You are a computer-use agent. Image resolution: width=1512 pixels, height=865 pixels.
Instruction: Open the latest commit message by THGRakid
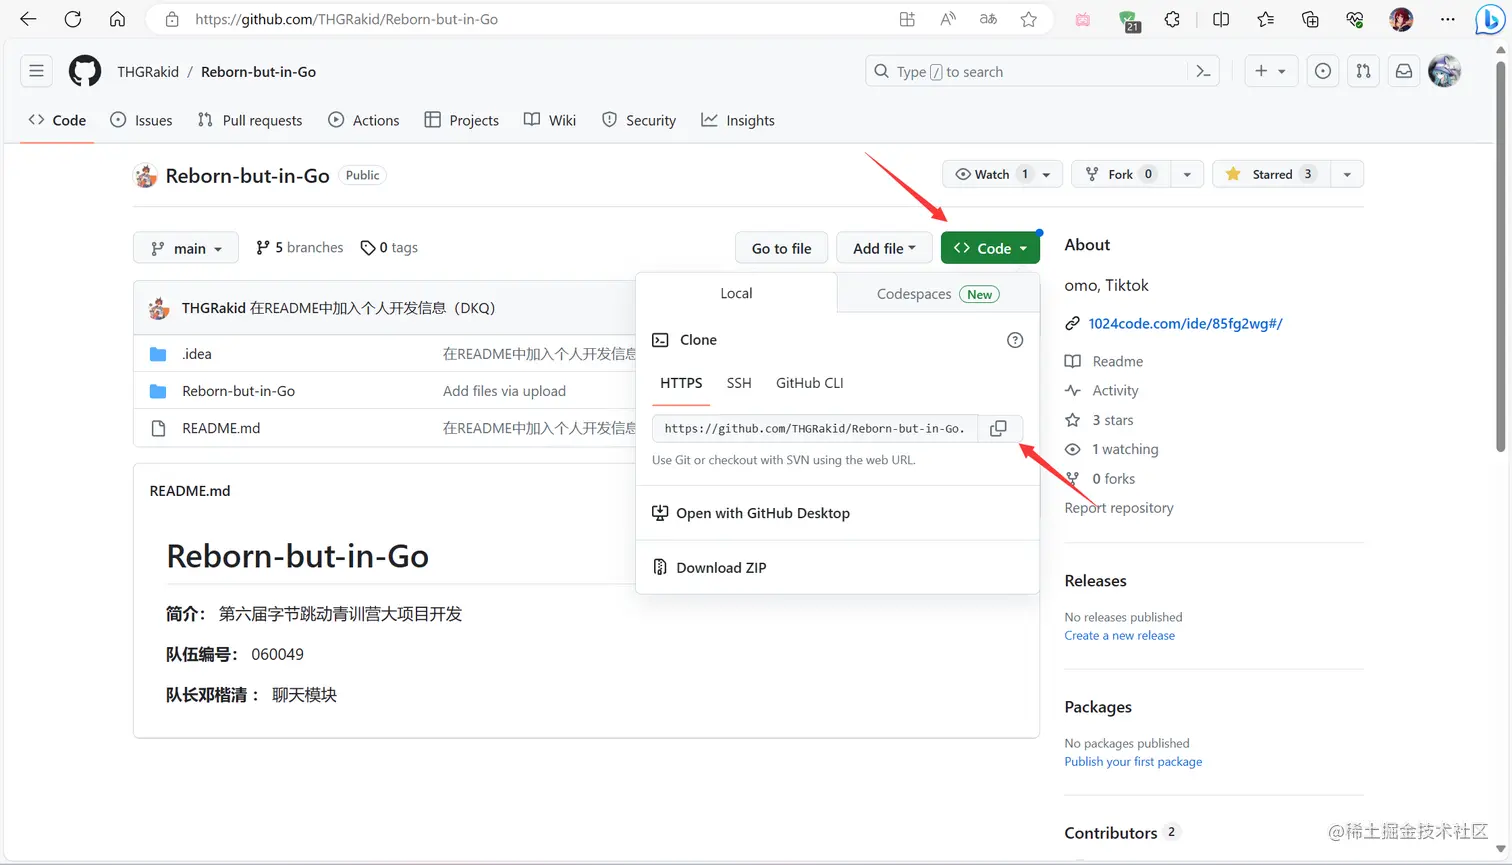click(x=372, y=308)
